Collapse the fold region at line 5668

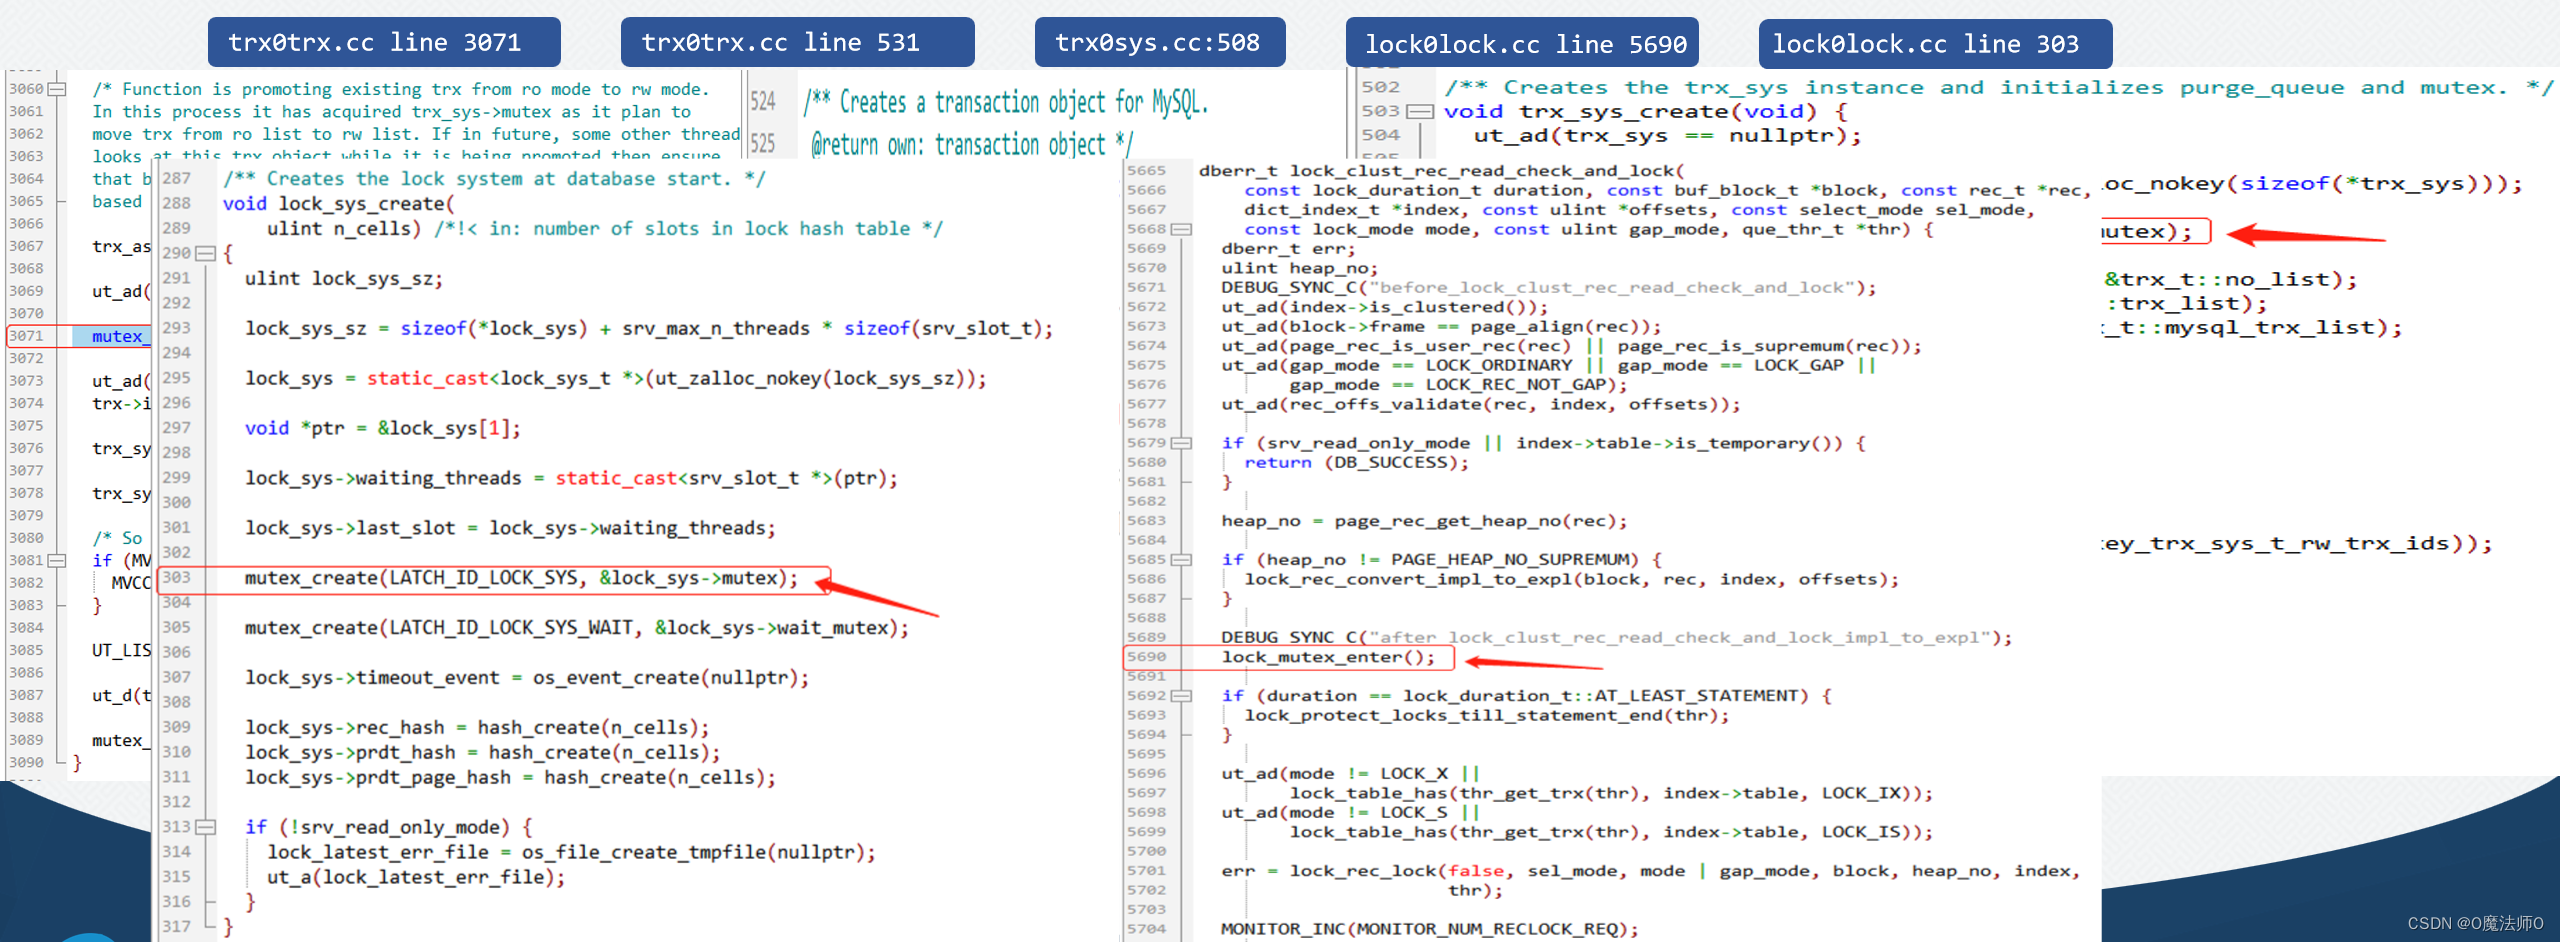(x=1182, y=229)
